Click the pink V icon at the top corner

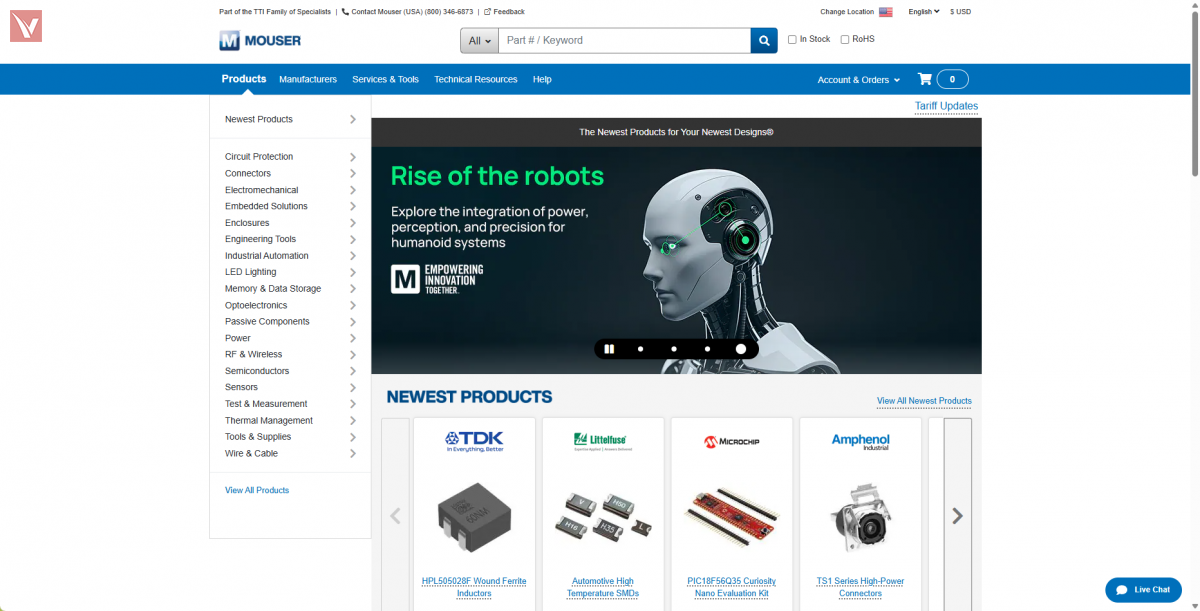click(26, 26)
